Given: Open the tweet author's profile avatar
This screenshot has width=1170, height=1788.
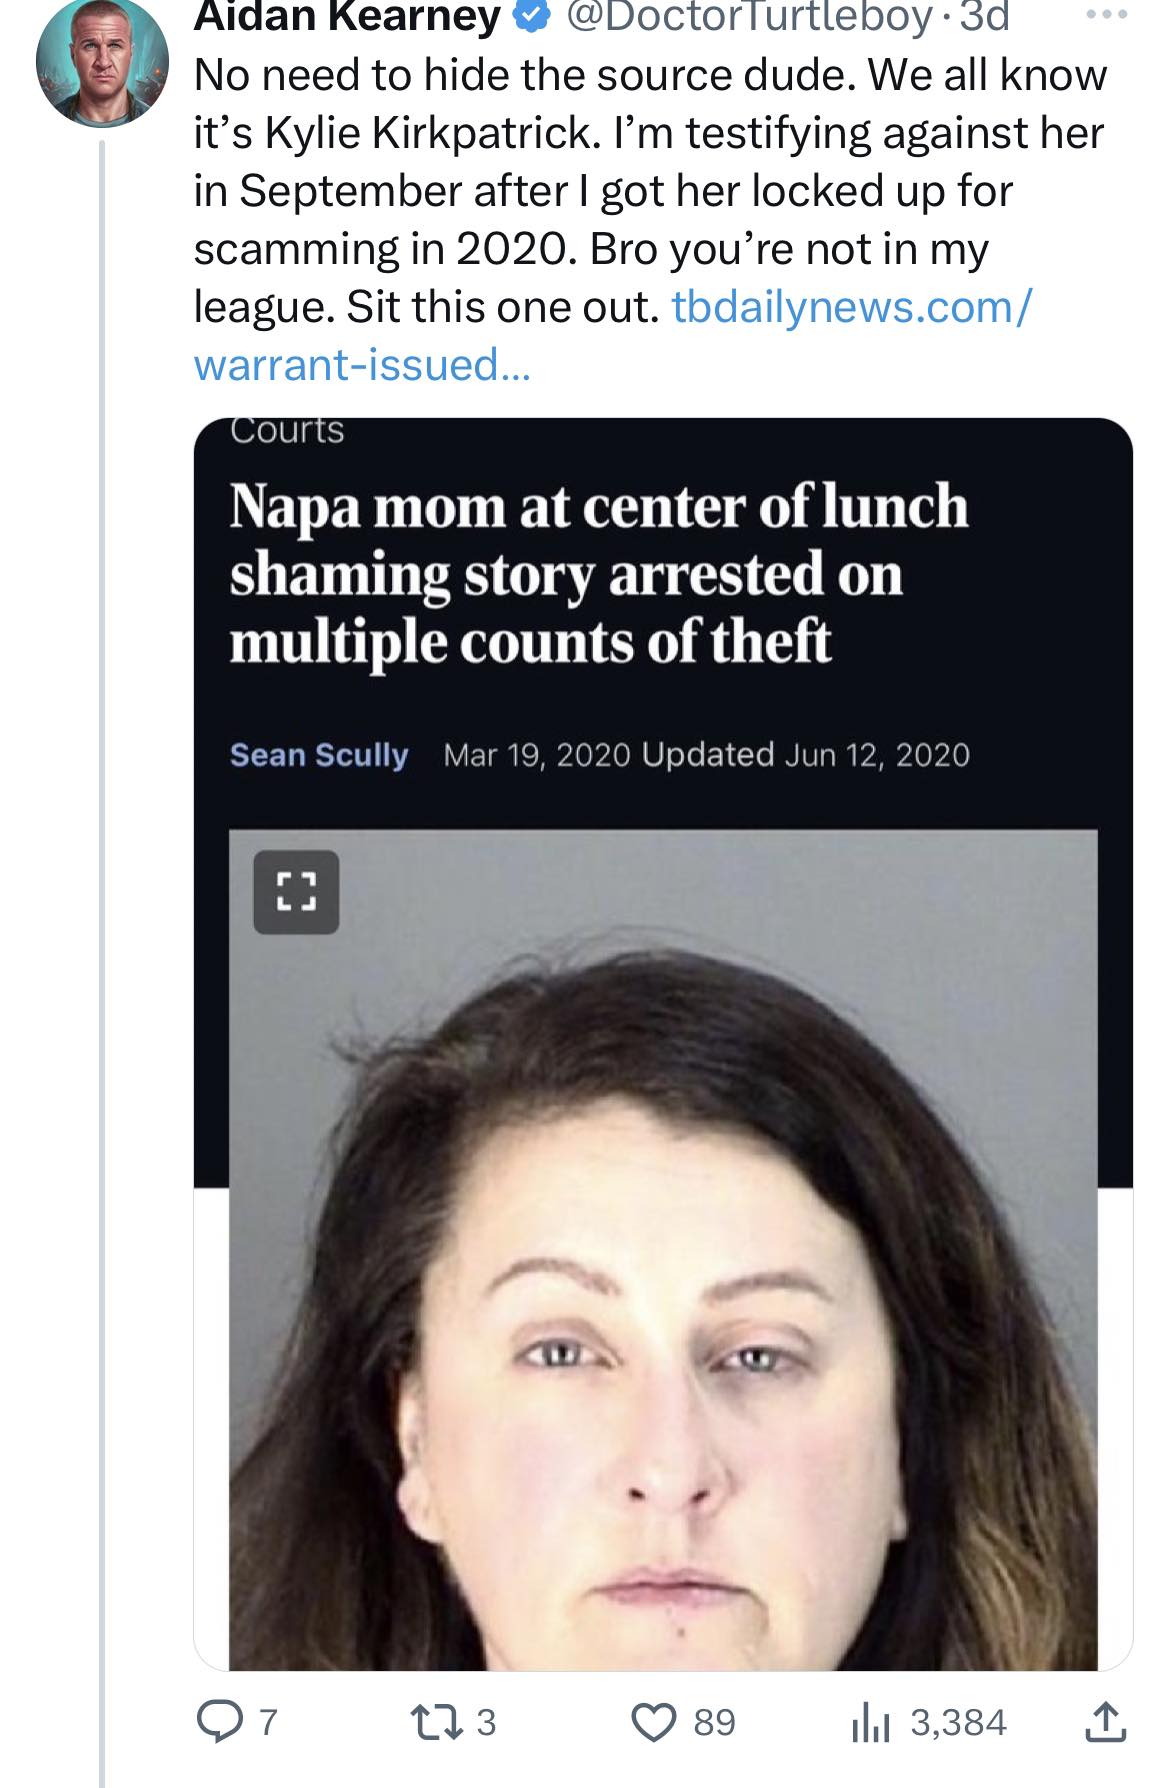Looking at the screenshot, I should (x=102, y=62).
